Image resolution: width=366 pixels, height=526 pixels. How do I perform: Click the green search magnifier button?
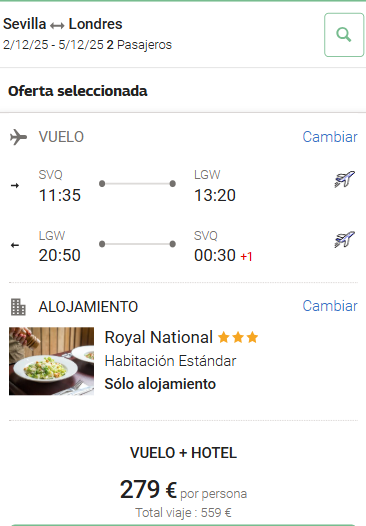[x=344, y=35]
